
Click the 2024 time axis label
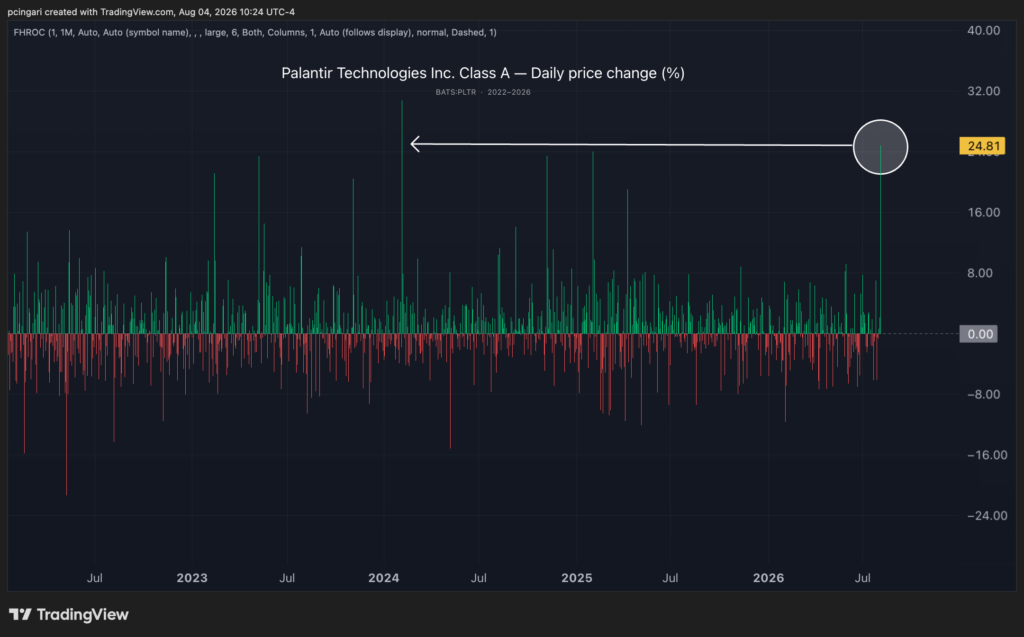pyautogui.click(x=383, y=578)
